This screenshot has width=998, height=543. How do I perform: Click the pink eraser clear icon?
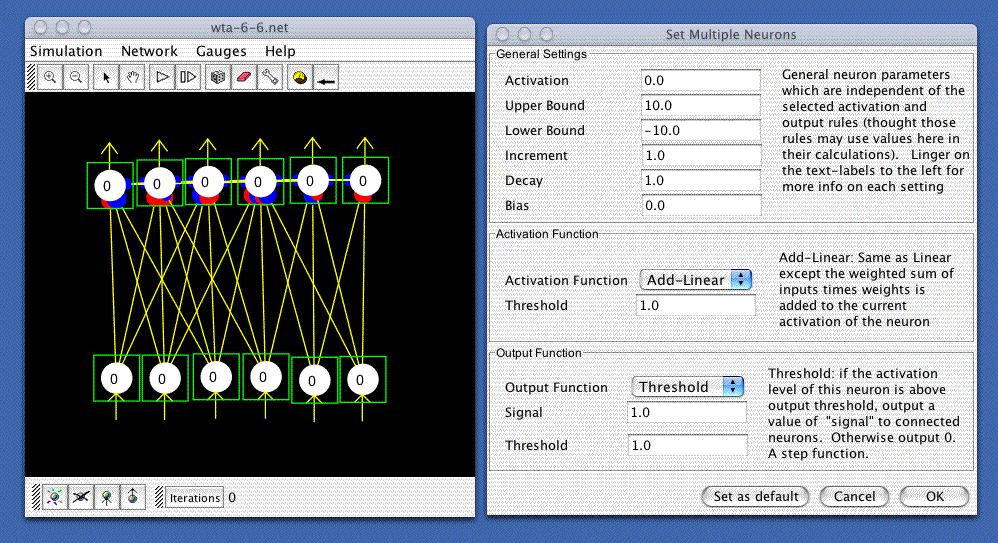pyautogui.click(x=242, y=77)
